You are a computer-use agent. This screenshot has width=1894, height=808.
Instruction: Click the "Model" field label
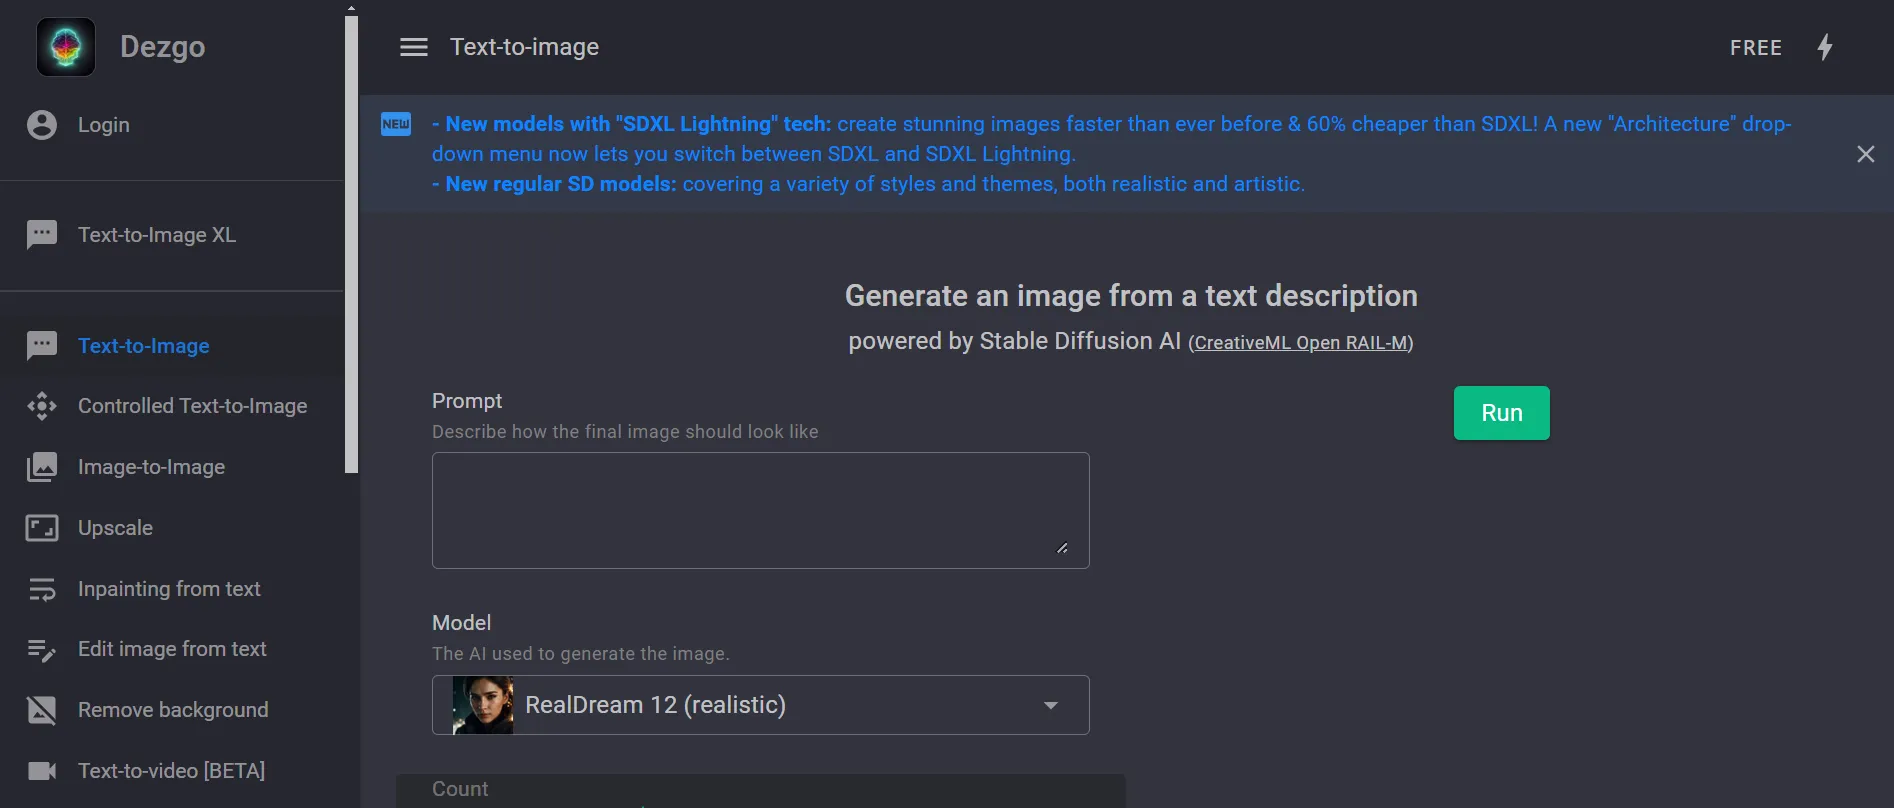click(461, 623)
